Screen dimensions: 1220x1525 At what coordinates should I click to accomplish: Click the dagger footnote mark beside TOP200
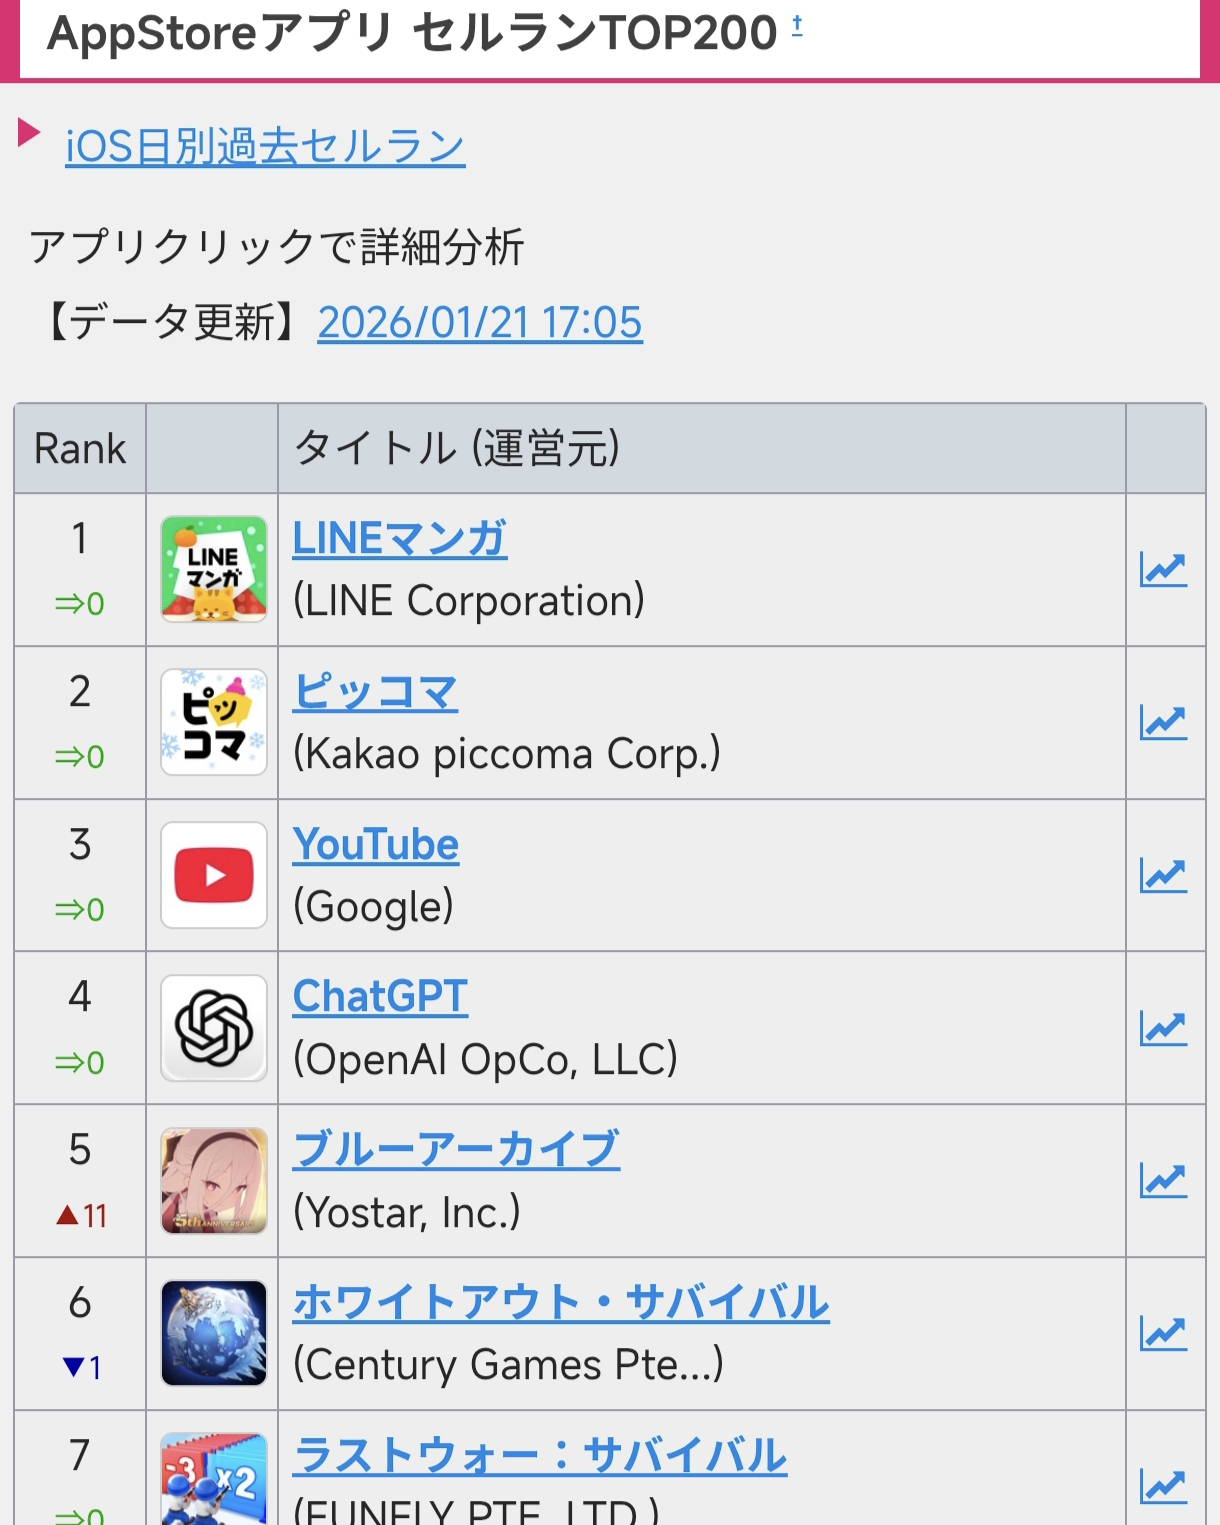(797, 26)
